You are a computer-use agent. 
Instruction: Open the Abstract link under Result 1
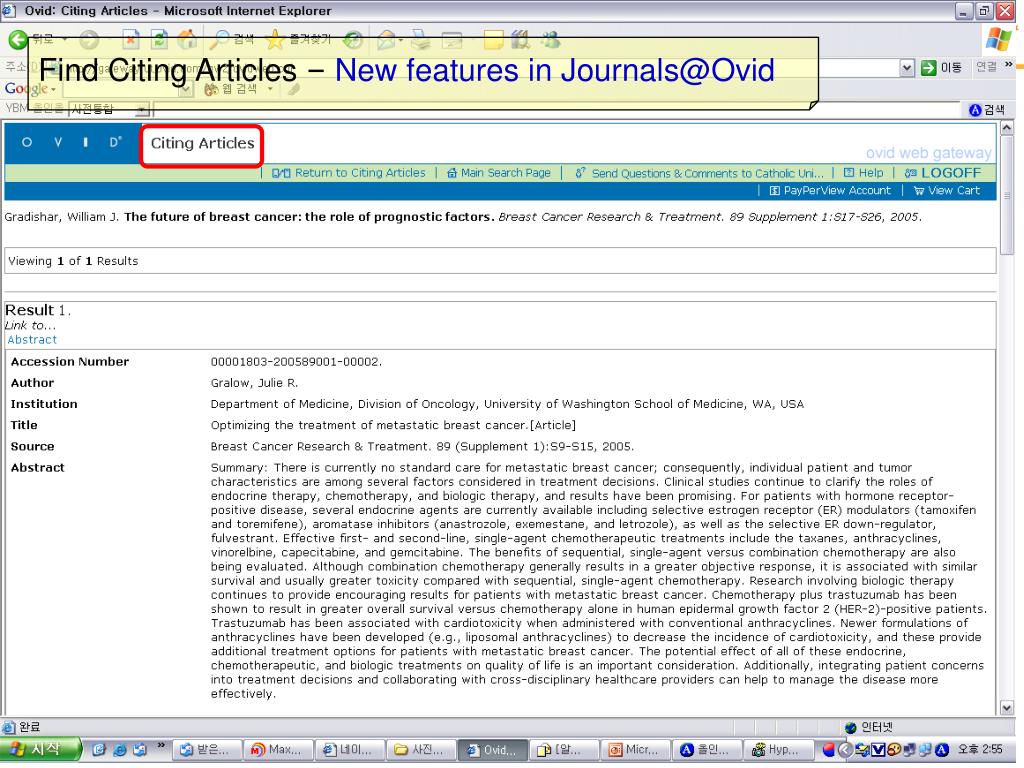pos(32,340)
